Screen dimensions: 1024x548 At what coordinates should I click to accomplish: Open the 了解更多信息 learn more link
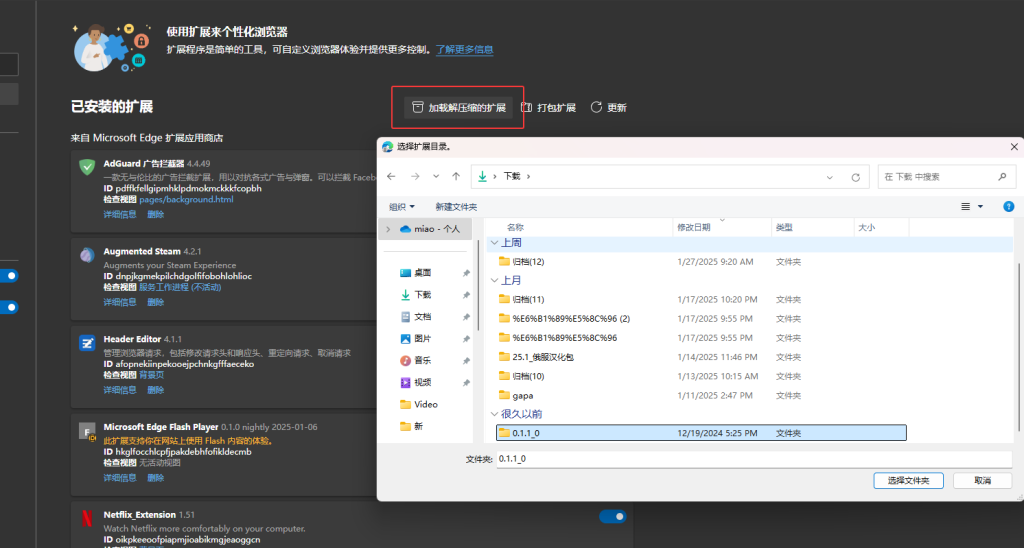point(464,50)
